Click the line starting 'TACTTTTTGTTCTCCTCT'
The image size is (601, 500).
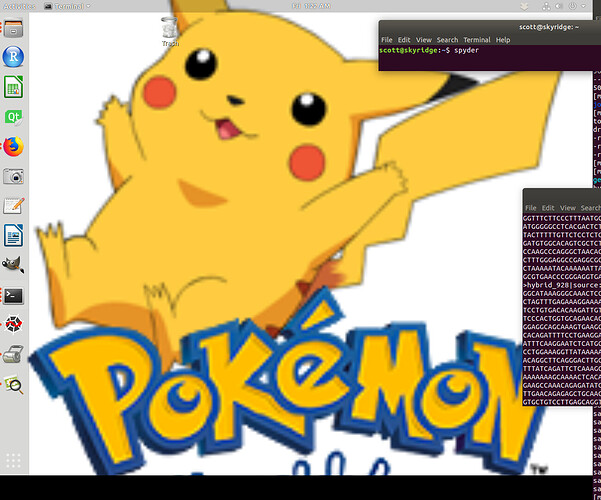coord(562,235)
